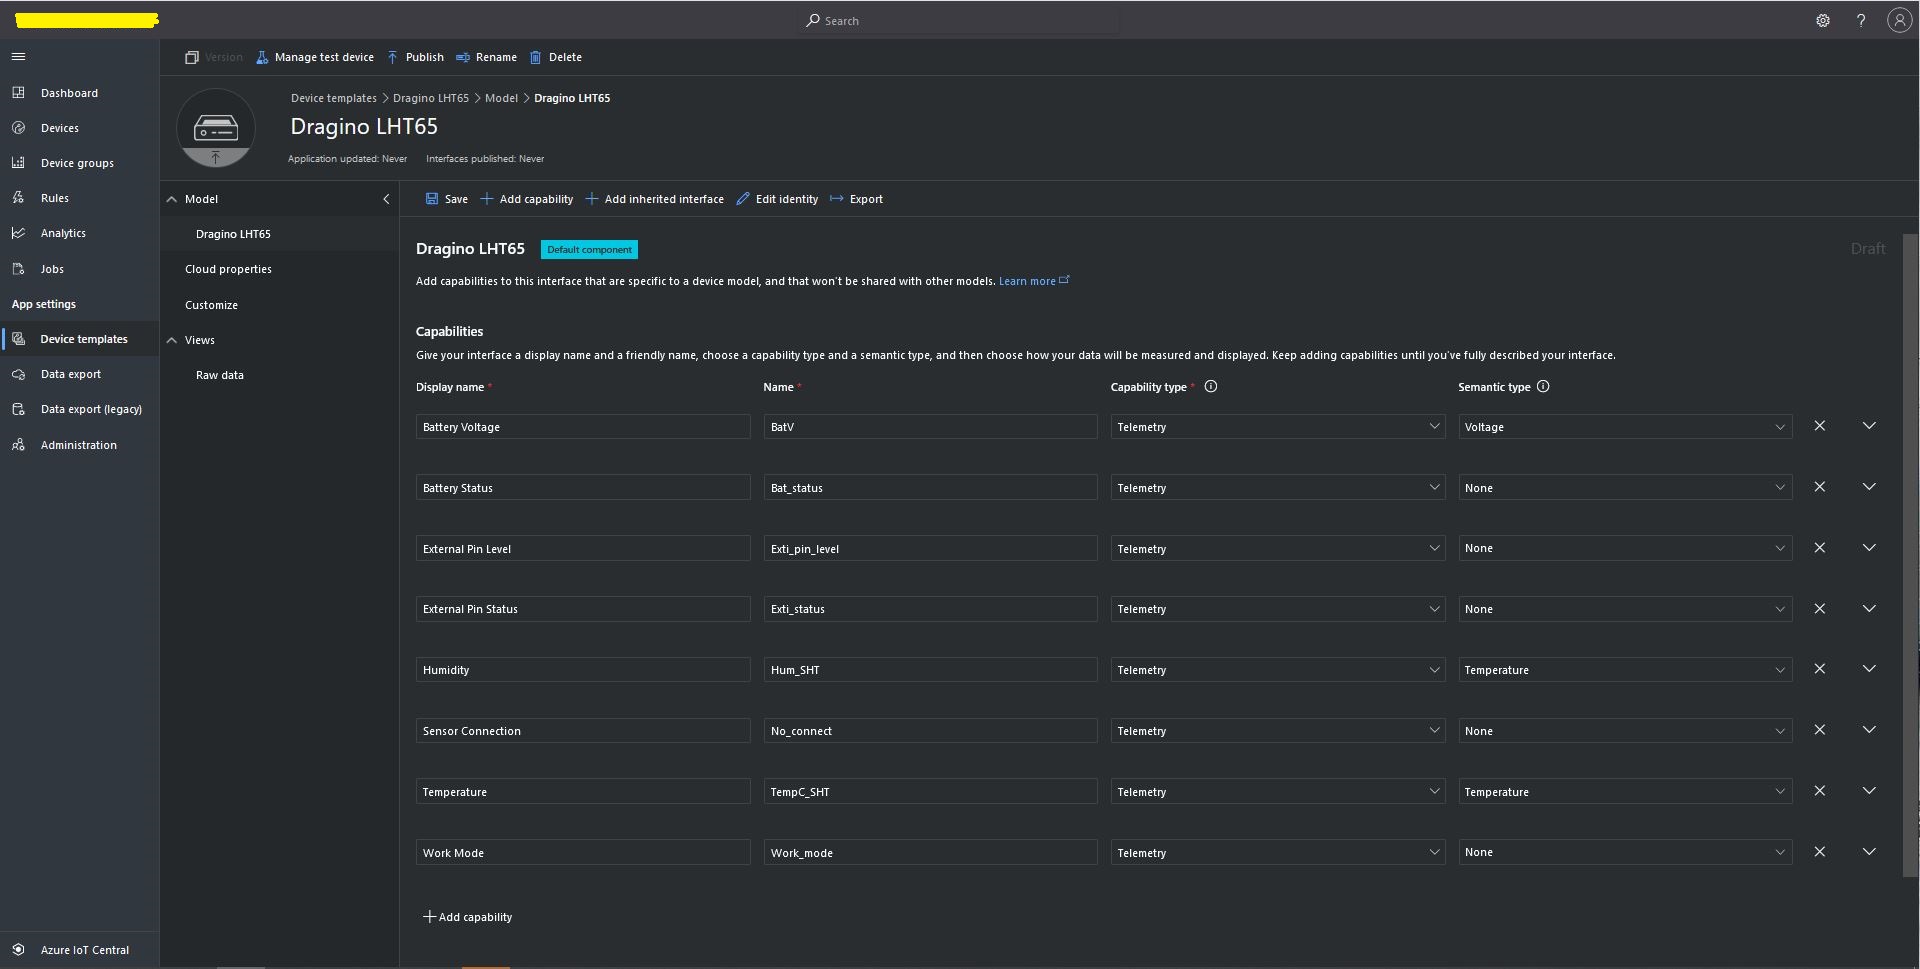The height and width of the screenshot is (969, 1920).
Task: Go to Analytics in left sidebar
Action: pos(63,233)
